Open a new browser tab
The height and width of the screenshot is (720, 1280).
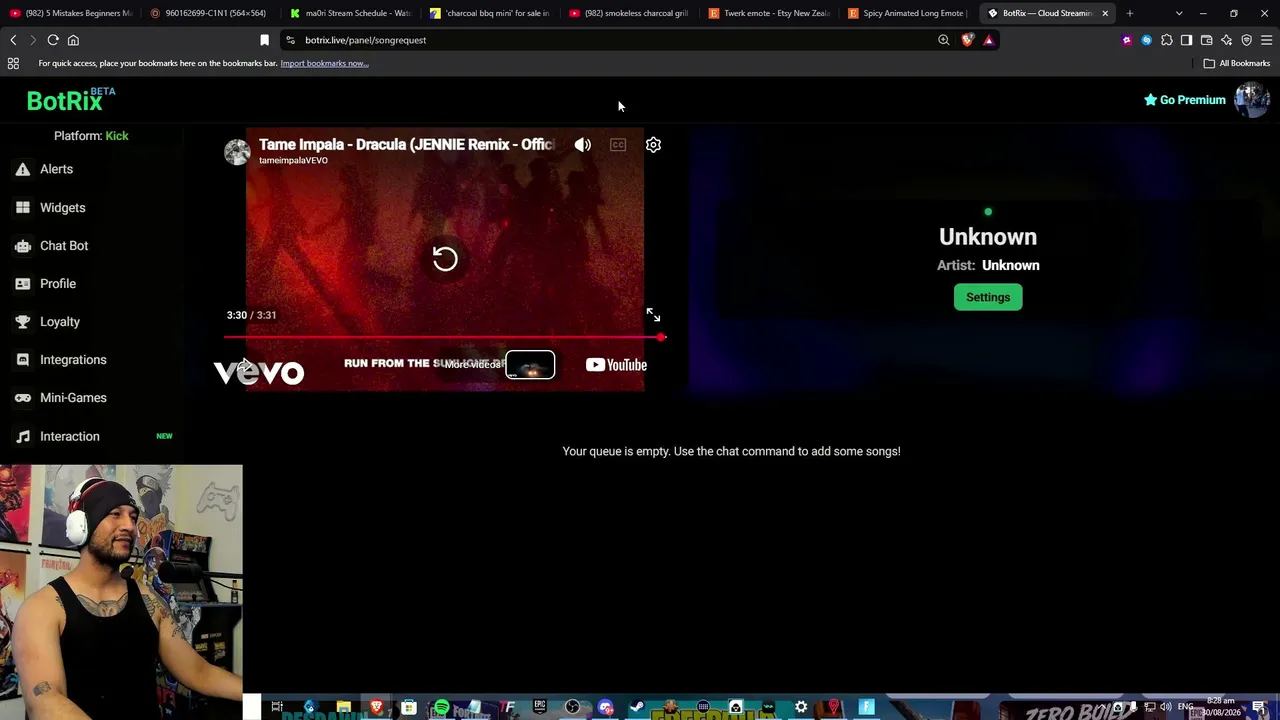pos(1129,13)
